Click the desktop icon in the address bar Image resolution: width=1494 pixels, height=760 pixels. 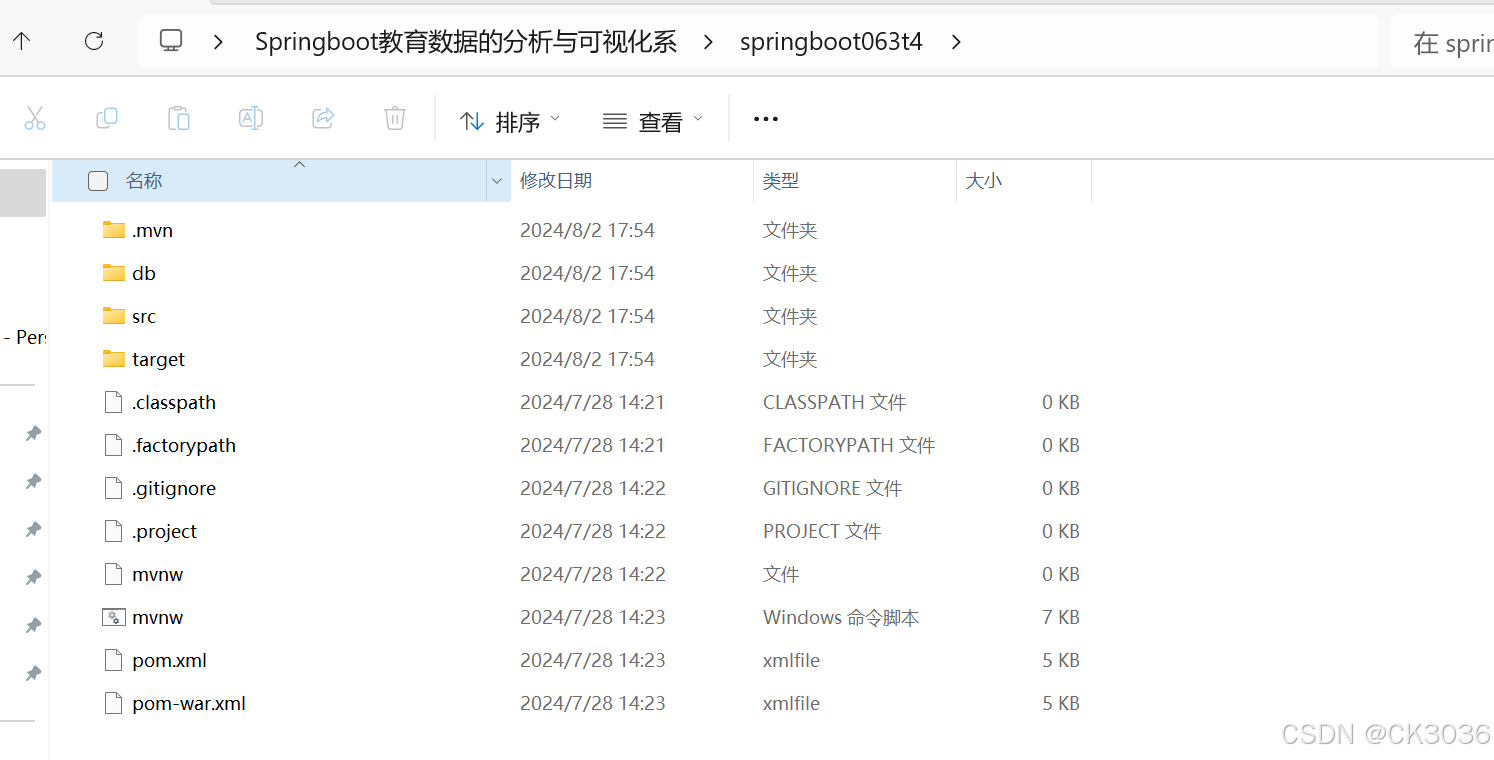(170, 40)
